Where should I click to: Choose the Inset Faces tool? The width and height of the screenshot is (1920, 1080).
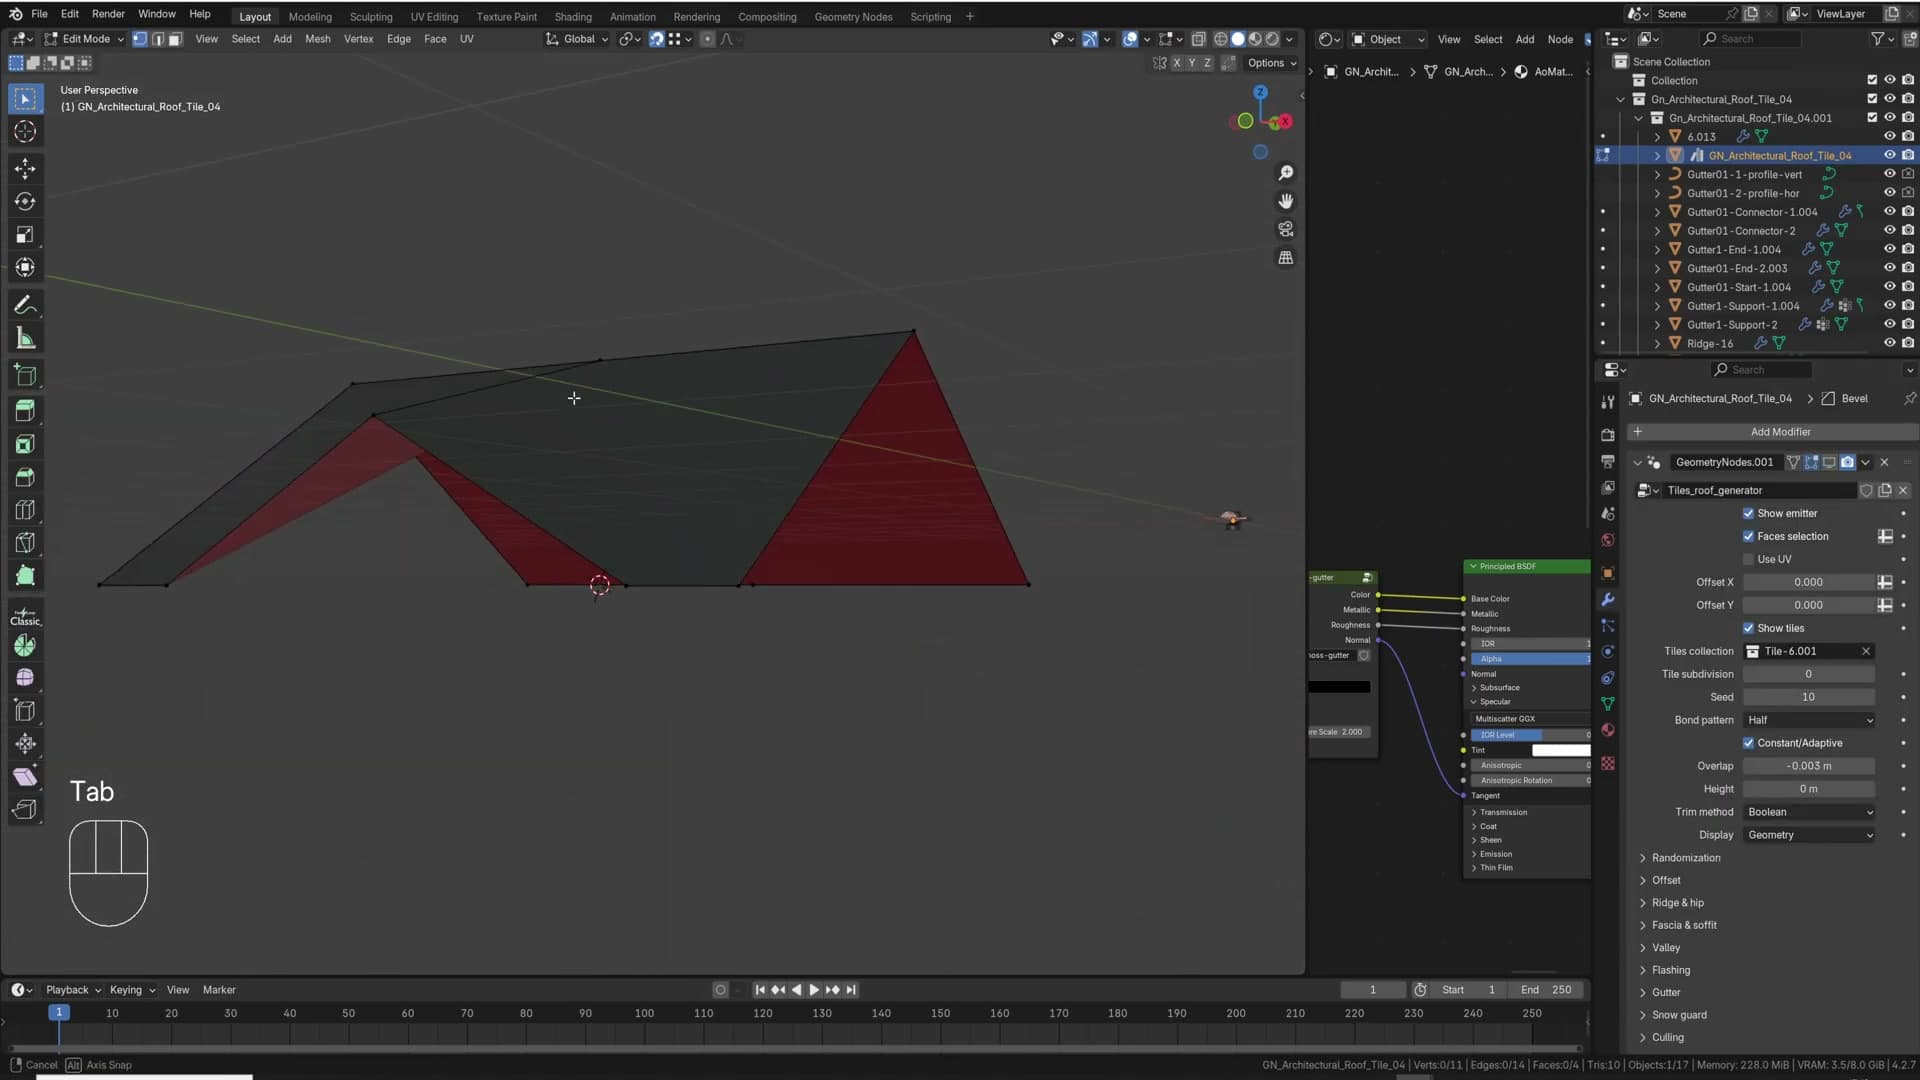(25, 442)
